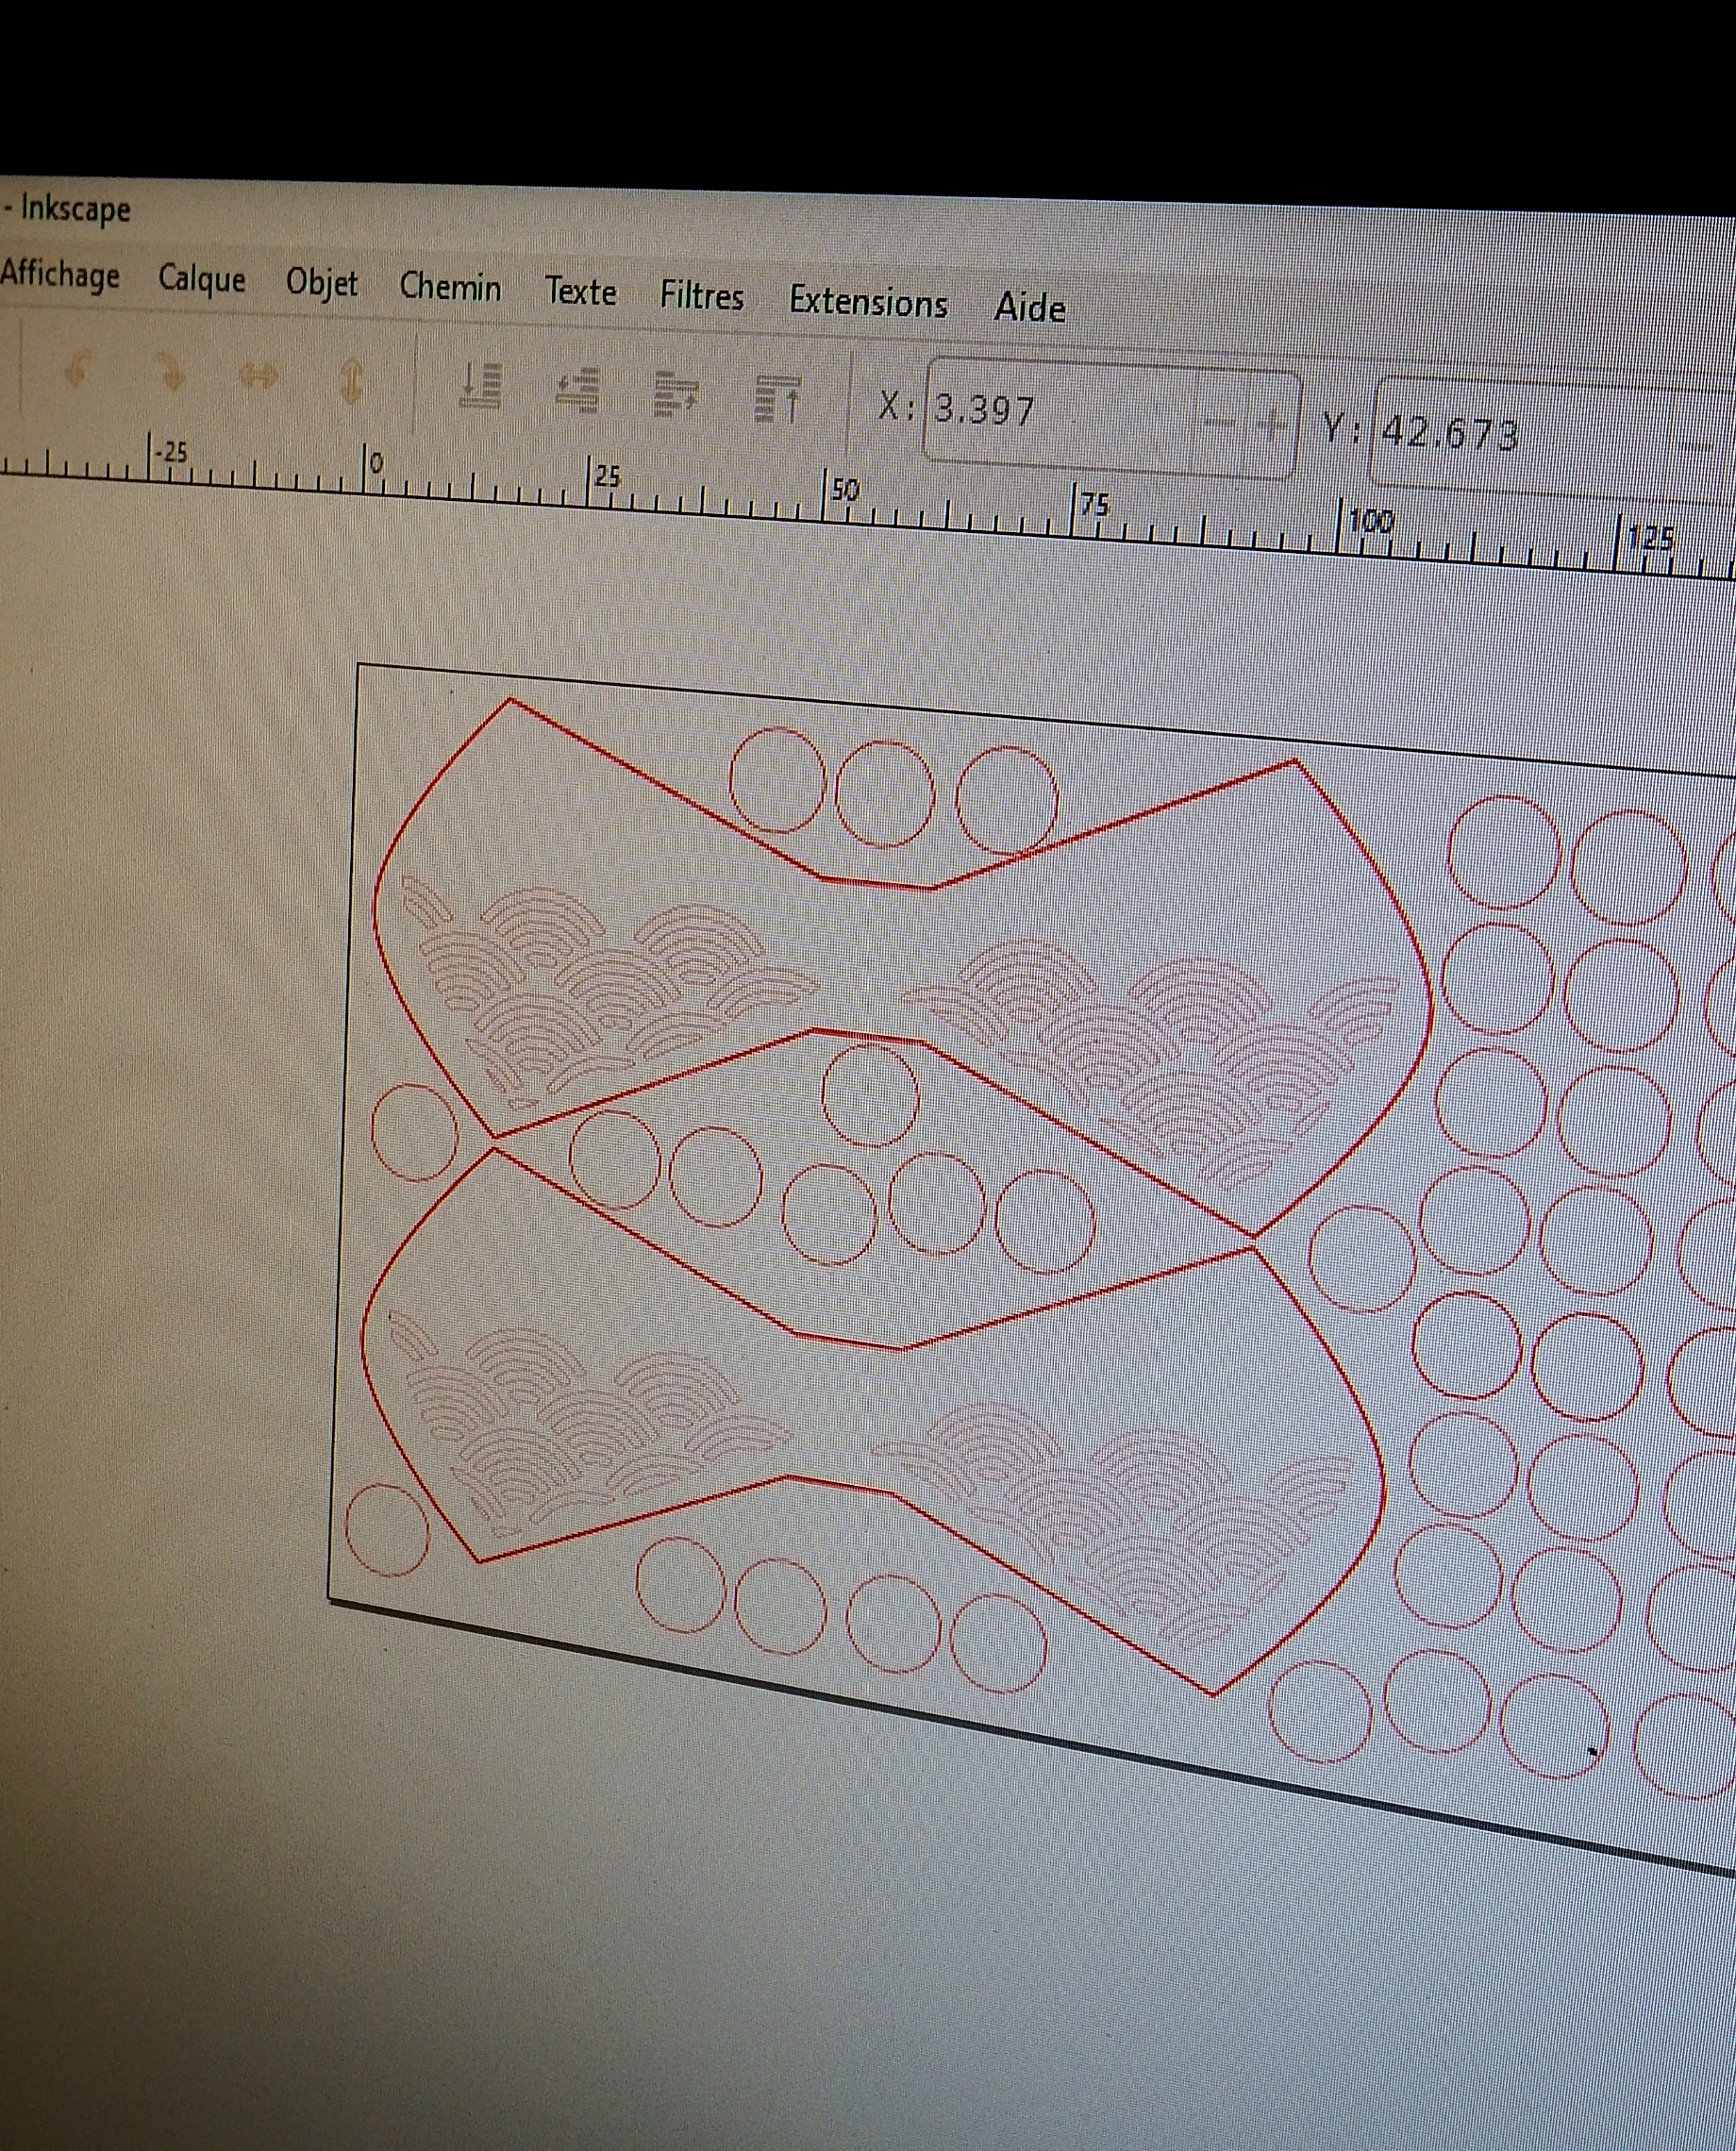This screenshot has height=2151, width=1736.
Task: Open the Chemin menu
Action: (450, 288)
